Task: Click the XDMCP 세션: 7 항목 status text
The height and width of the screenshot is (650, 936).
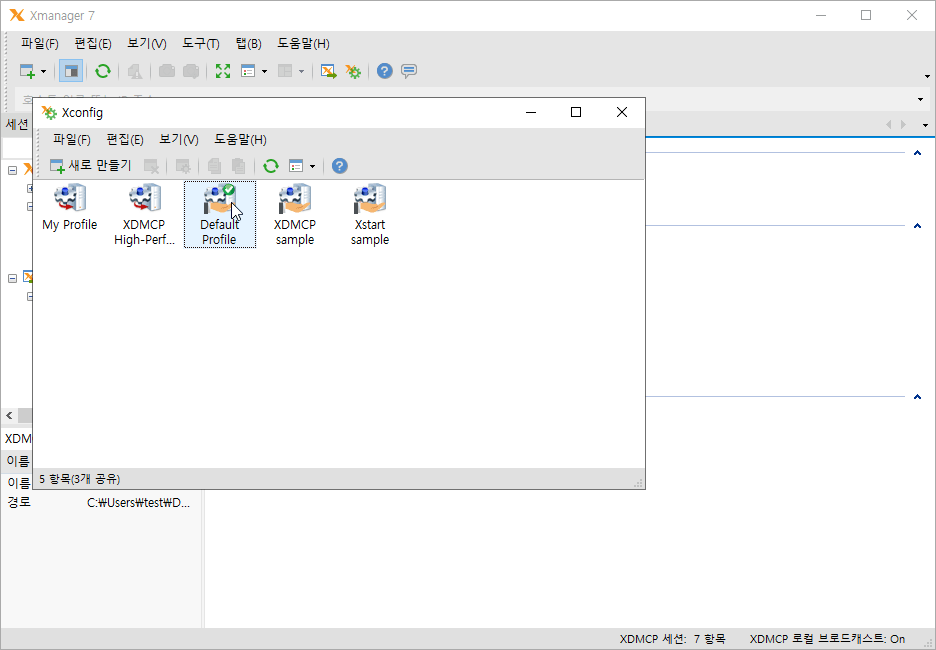Action: [x=672, y=639]
